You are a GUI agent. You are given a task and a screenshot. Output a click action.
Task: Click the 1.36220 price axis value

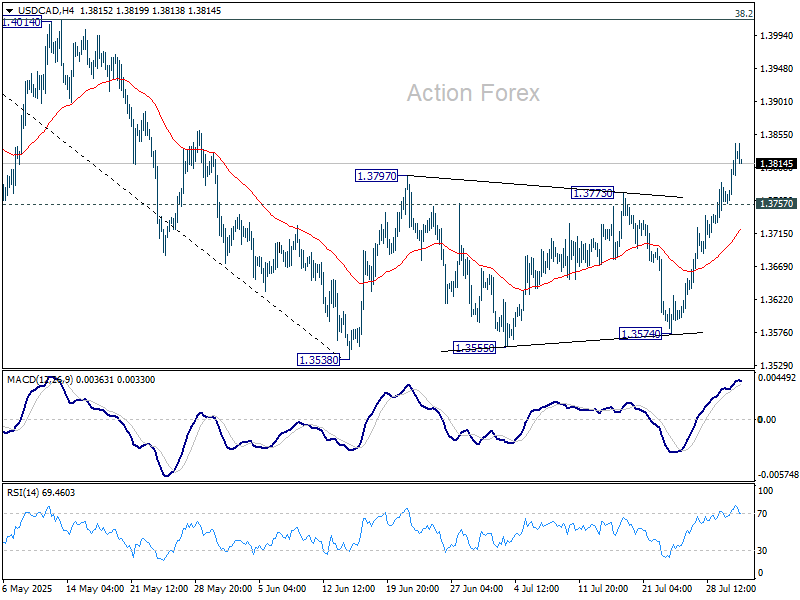point(777,299)
